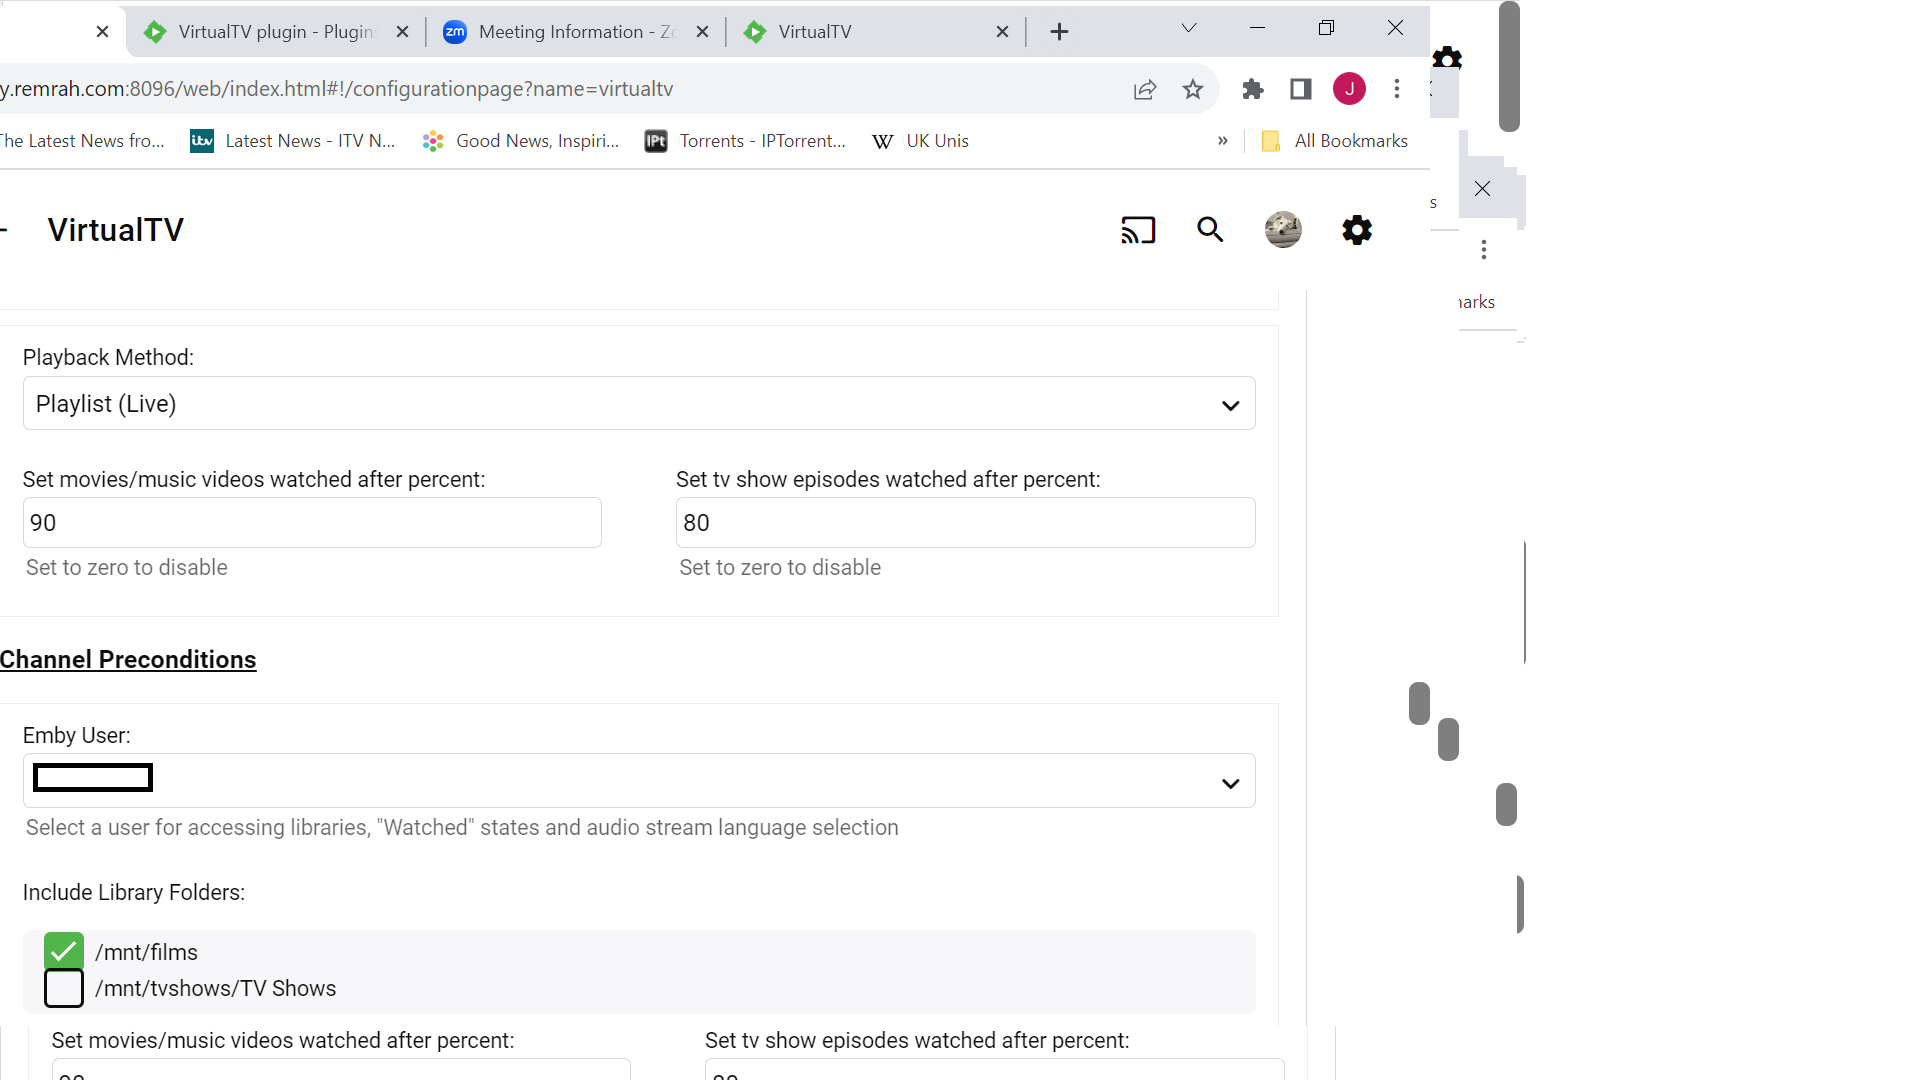The width and height of the screenshot is (1920, 1080).
Task: Open the Emby User dropdown
Action: coord(638,781)
